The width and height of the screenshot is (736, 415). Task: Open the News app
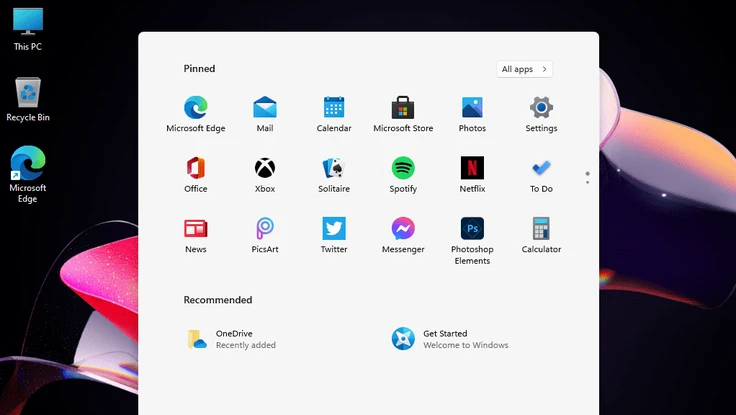(196, 235)
